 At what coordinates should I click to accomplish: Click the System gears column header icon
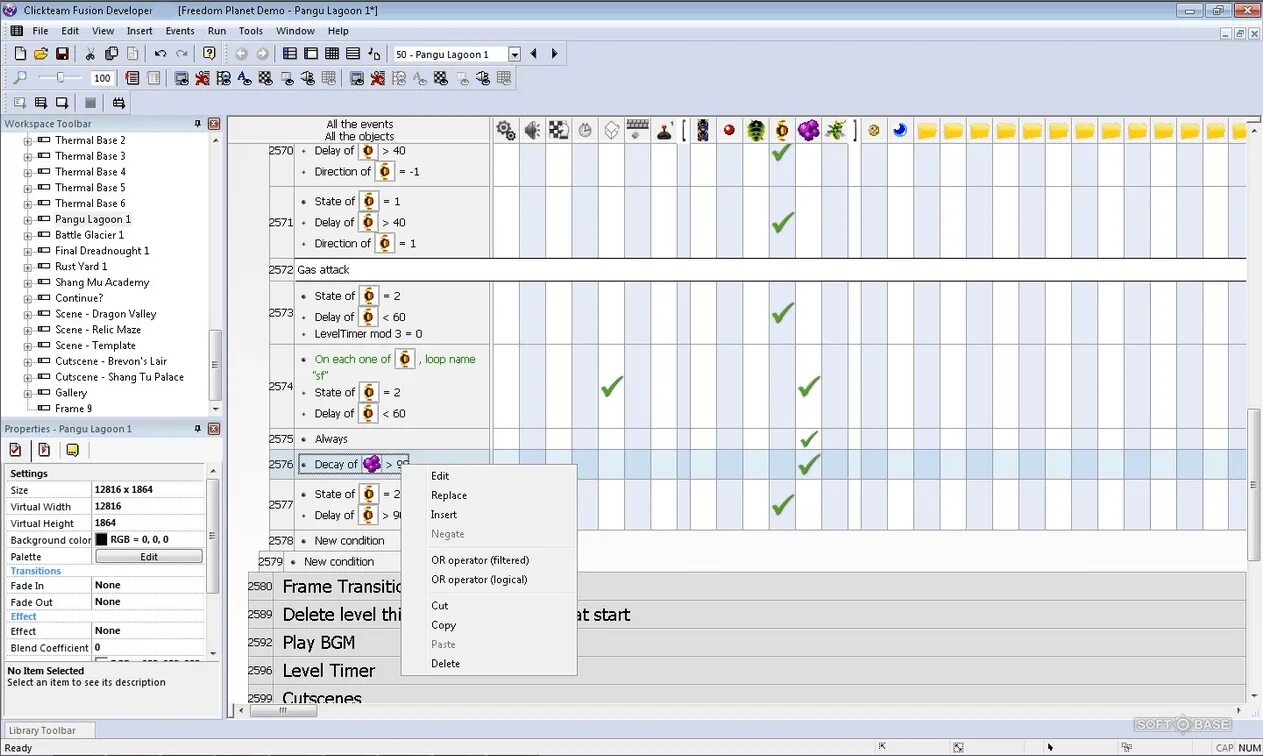point(506,130)
